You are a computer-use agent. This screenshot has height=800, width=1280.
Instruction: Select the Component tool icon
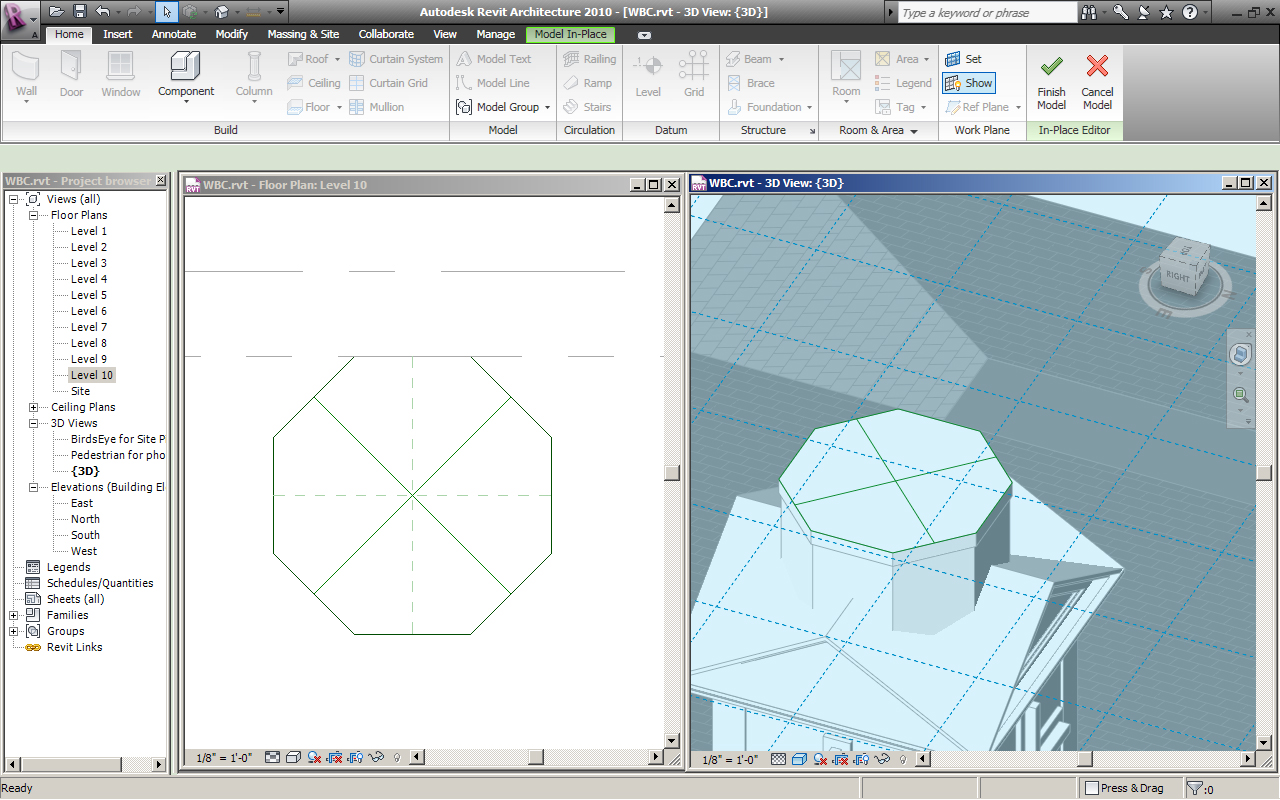point(186,67)
